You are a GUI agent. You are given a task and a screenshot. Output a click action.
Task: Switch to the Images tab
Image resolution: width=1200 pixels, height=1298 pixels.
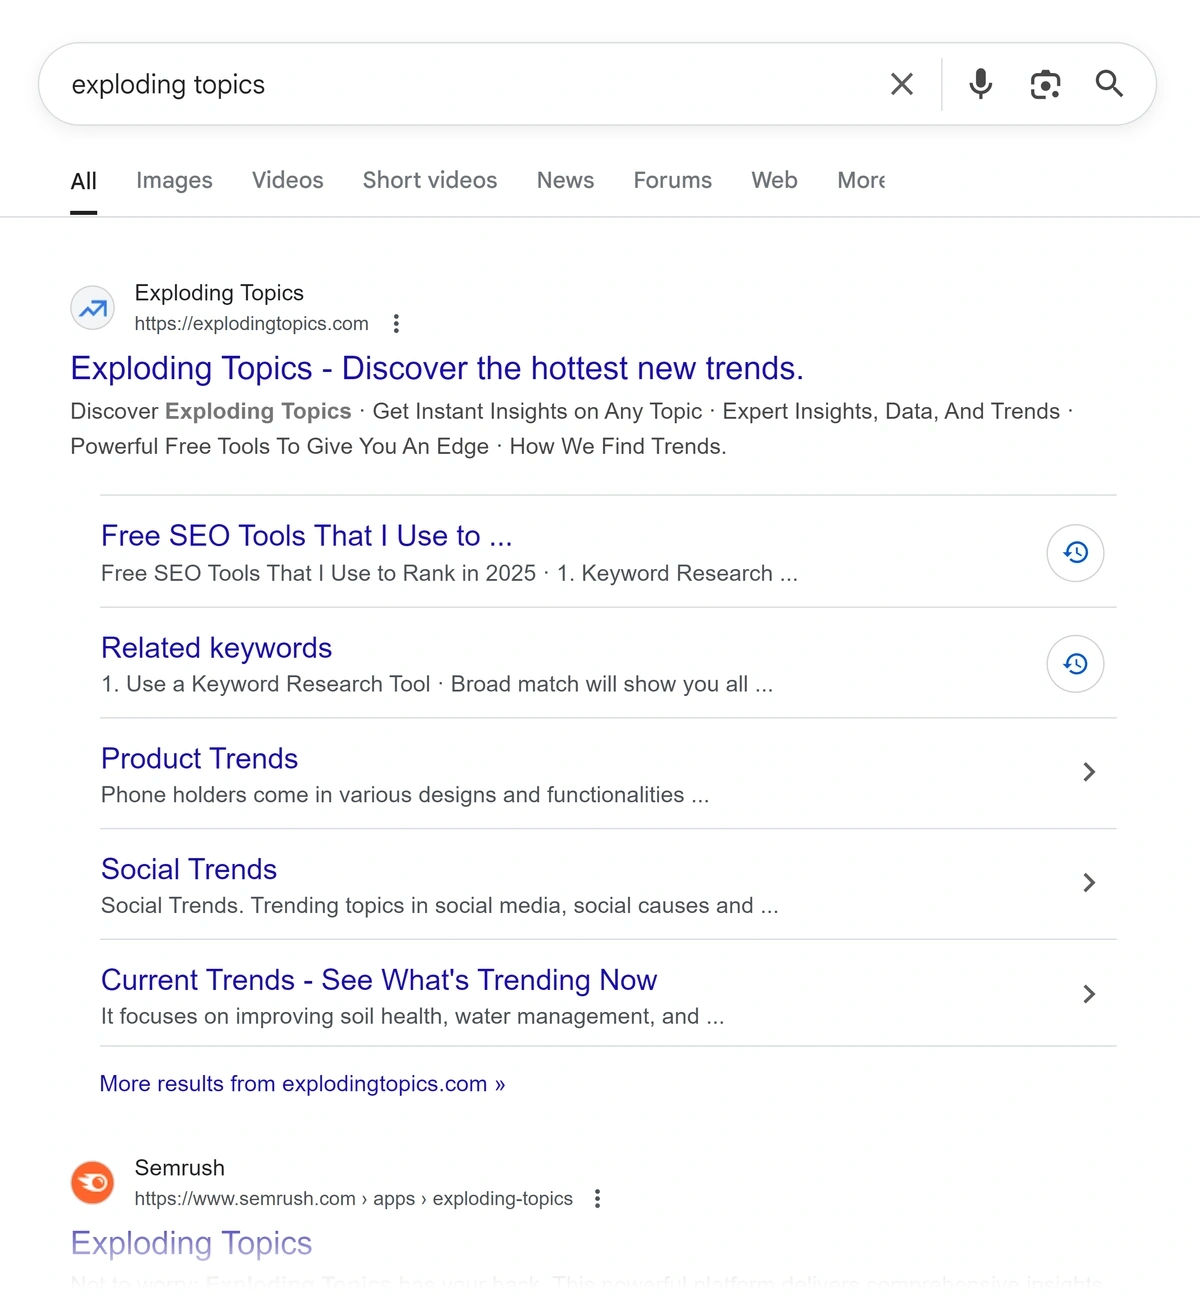174,181
